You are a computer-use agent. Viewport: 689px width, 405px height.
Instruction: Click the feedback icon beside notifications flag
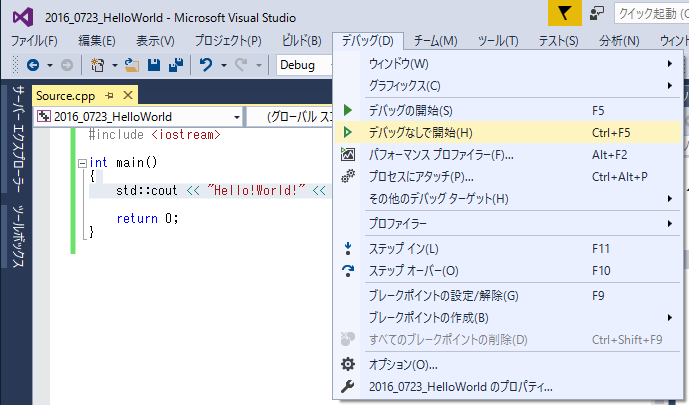coord(597,14)
